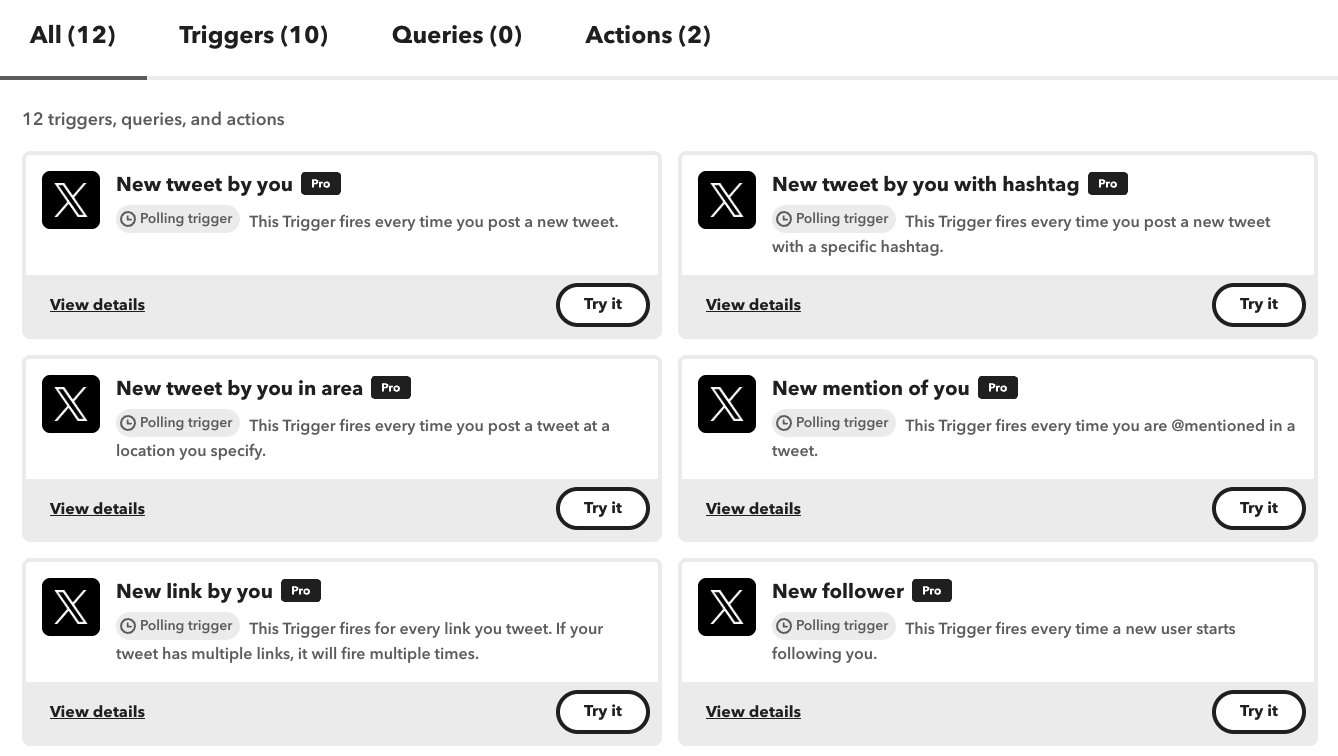Click X icon for New tweet with hashtag

727,200
